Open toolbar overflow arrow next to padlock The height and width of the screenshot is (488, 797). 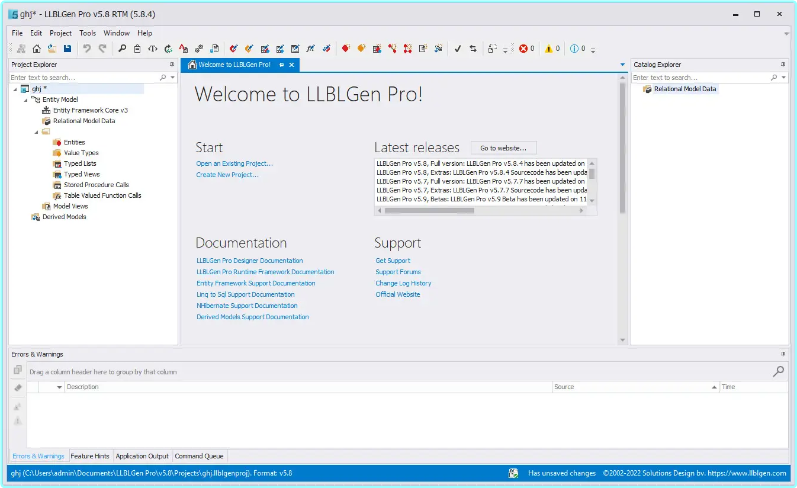point(505,49)
